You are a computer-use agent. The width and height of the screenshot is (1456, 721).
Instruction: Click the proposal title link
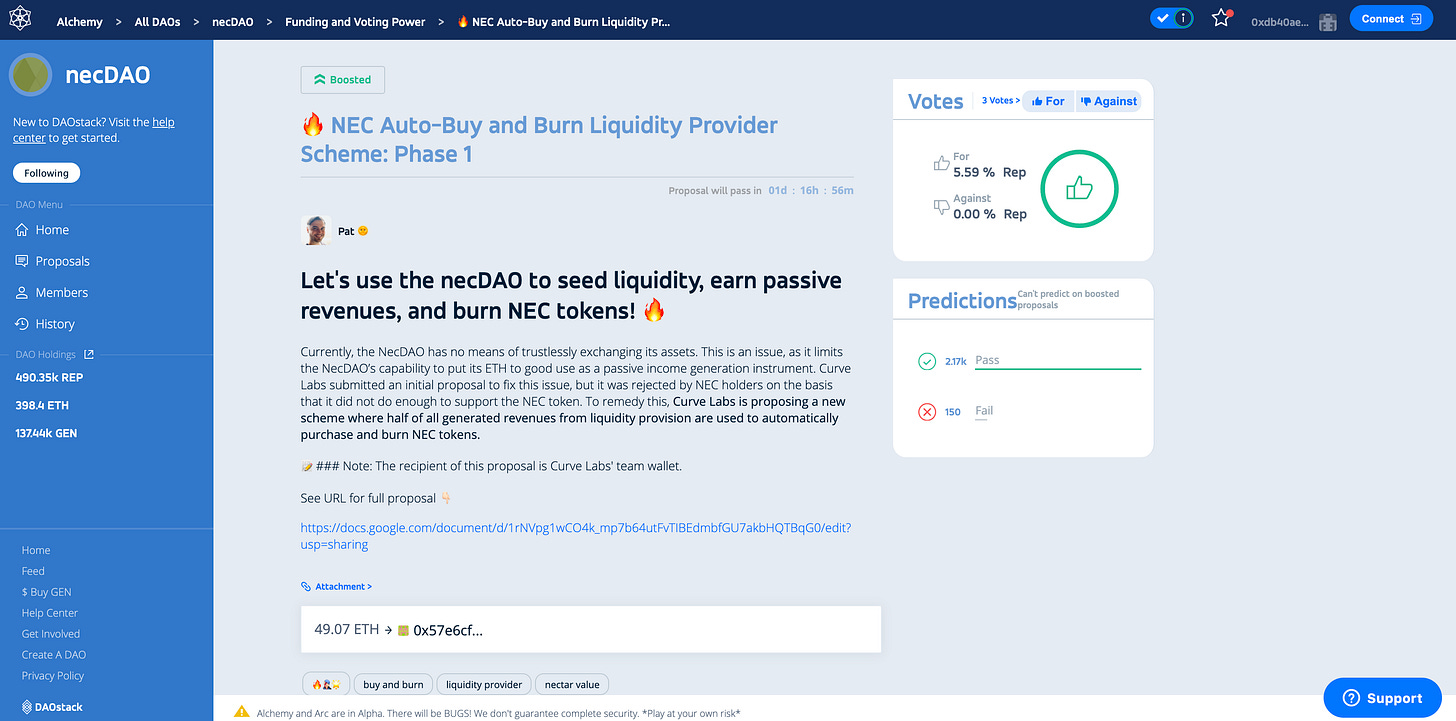539,140
